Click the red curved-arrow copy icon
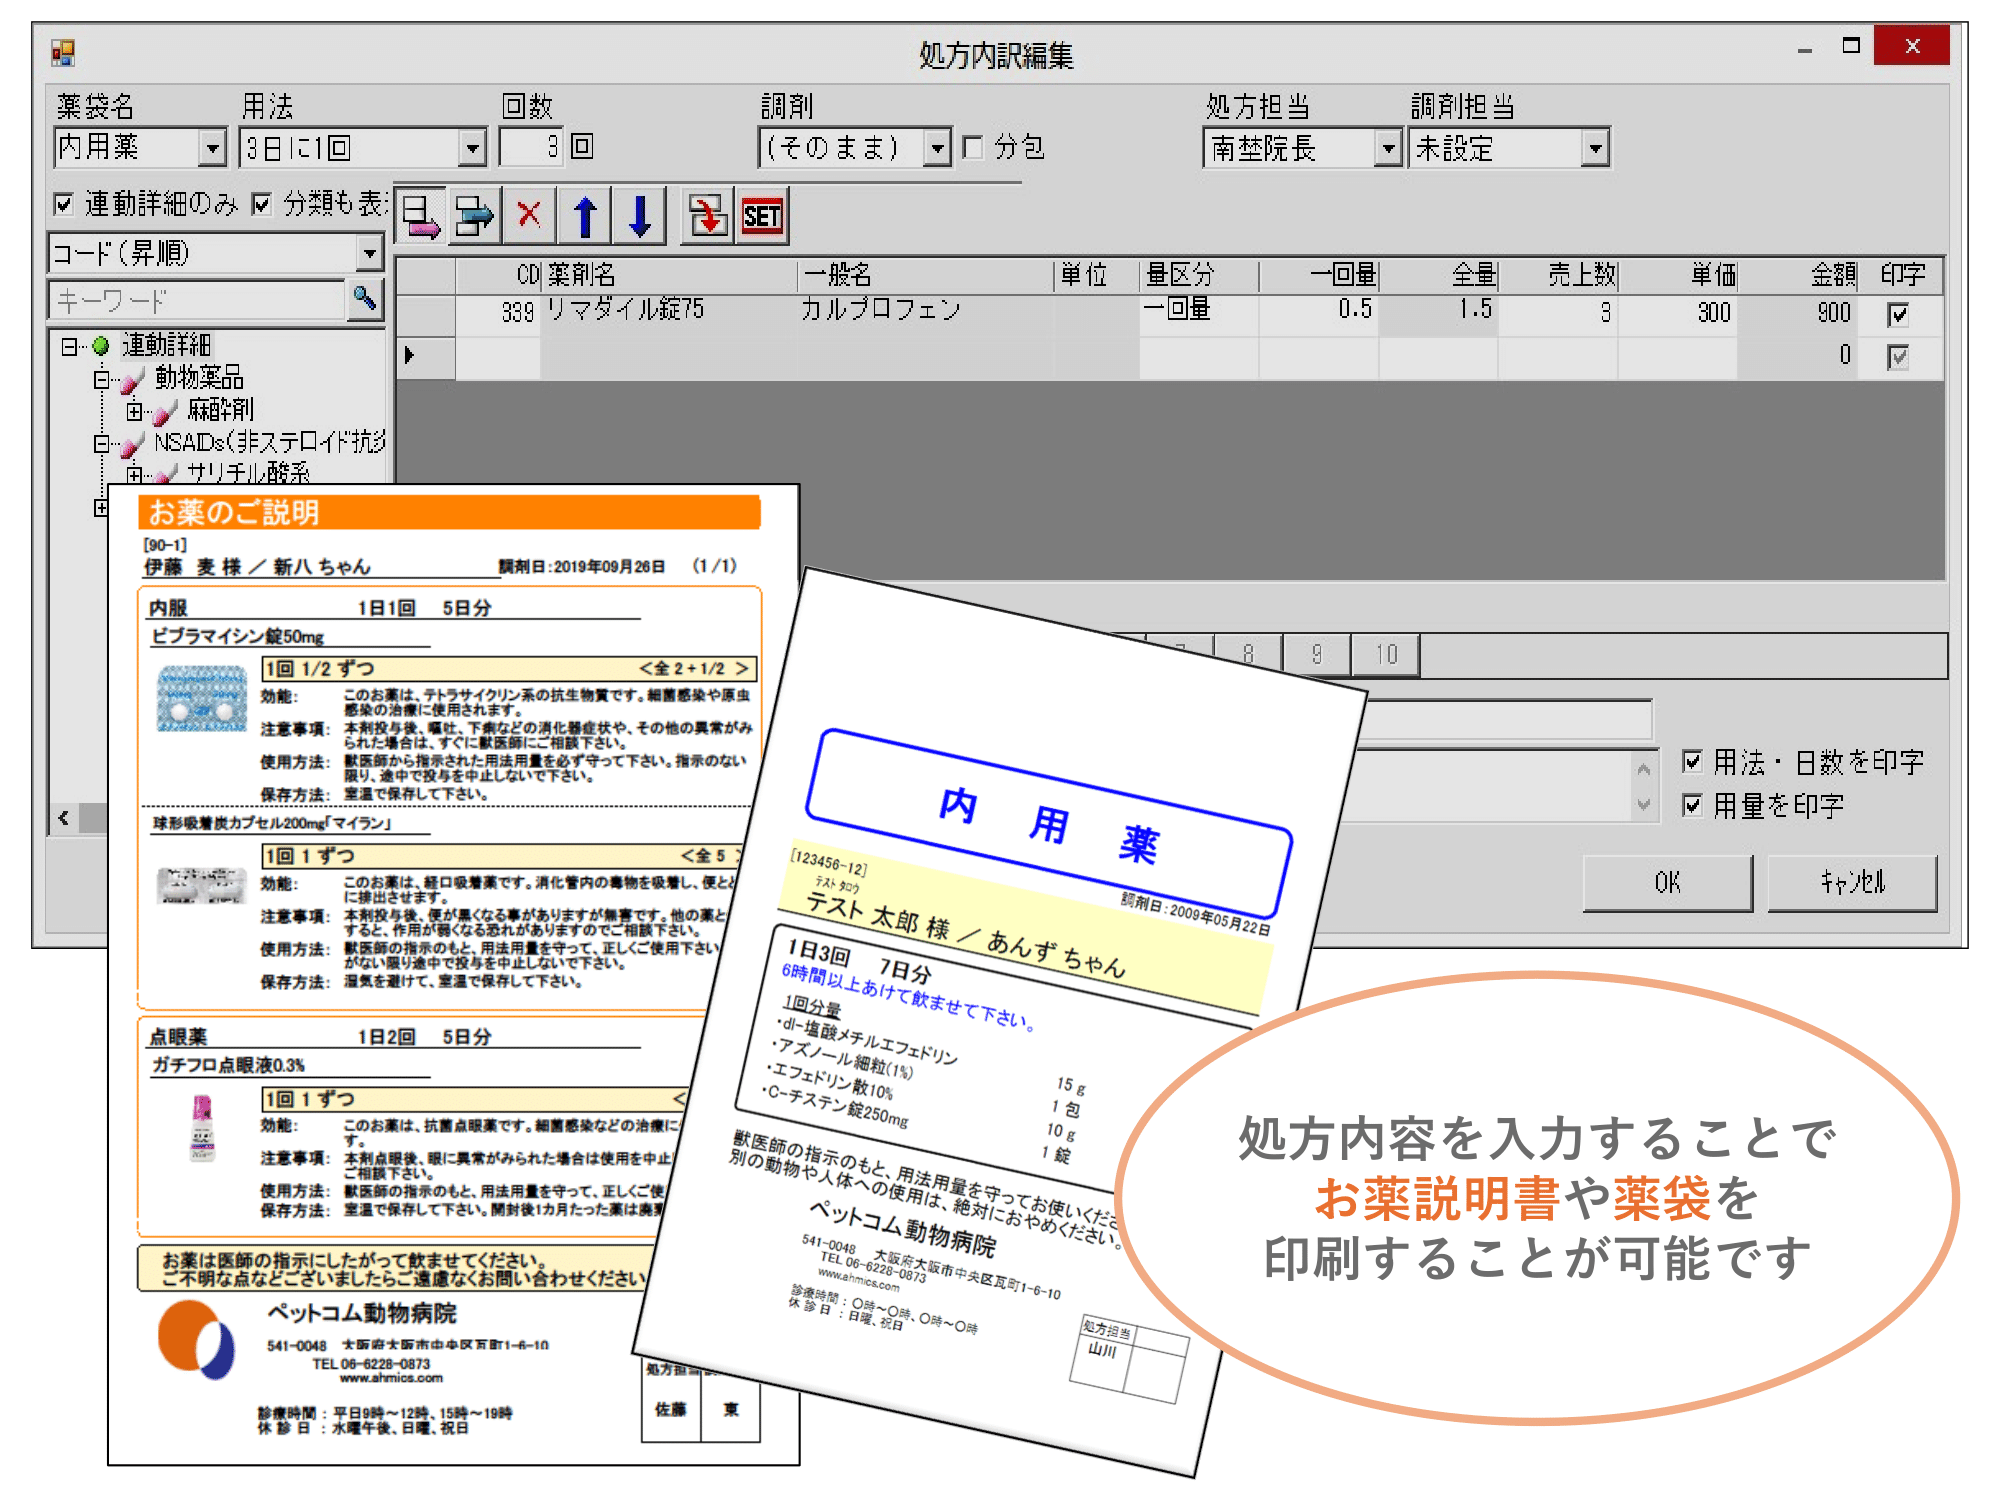 (707, 216)
